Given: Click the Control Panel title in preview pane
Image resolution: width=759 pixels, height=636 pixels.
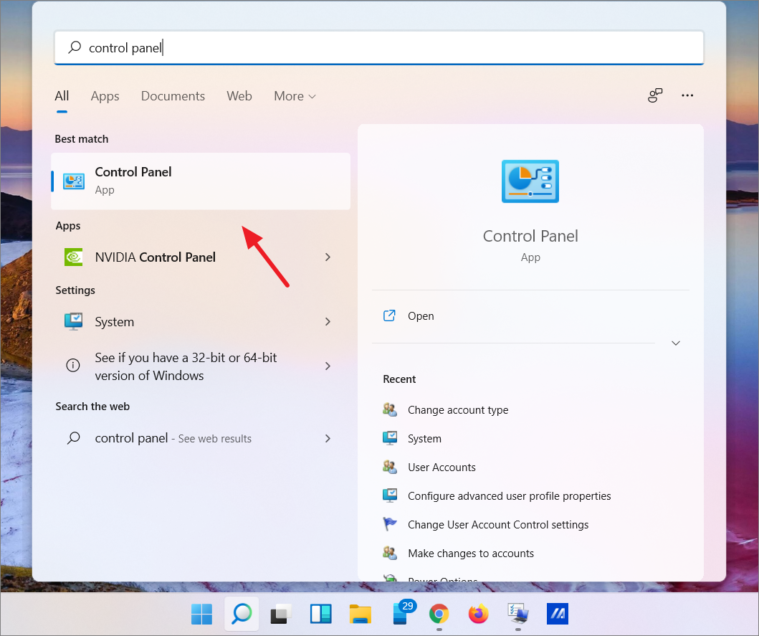Looking at the screenshot, I should pos(530,236).
